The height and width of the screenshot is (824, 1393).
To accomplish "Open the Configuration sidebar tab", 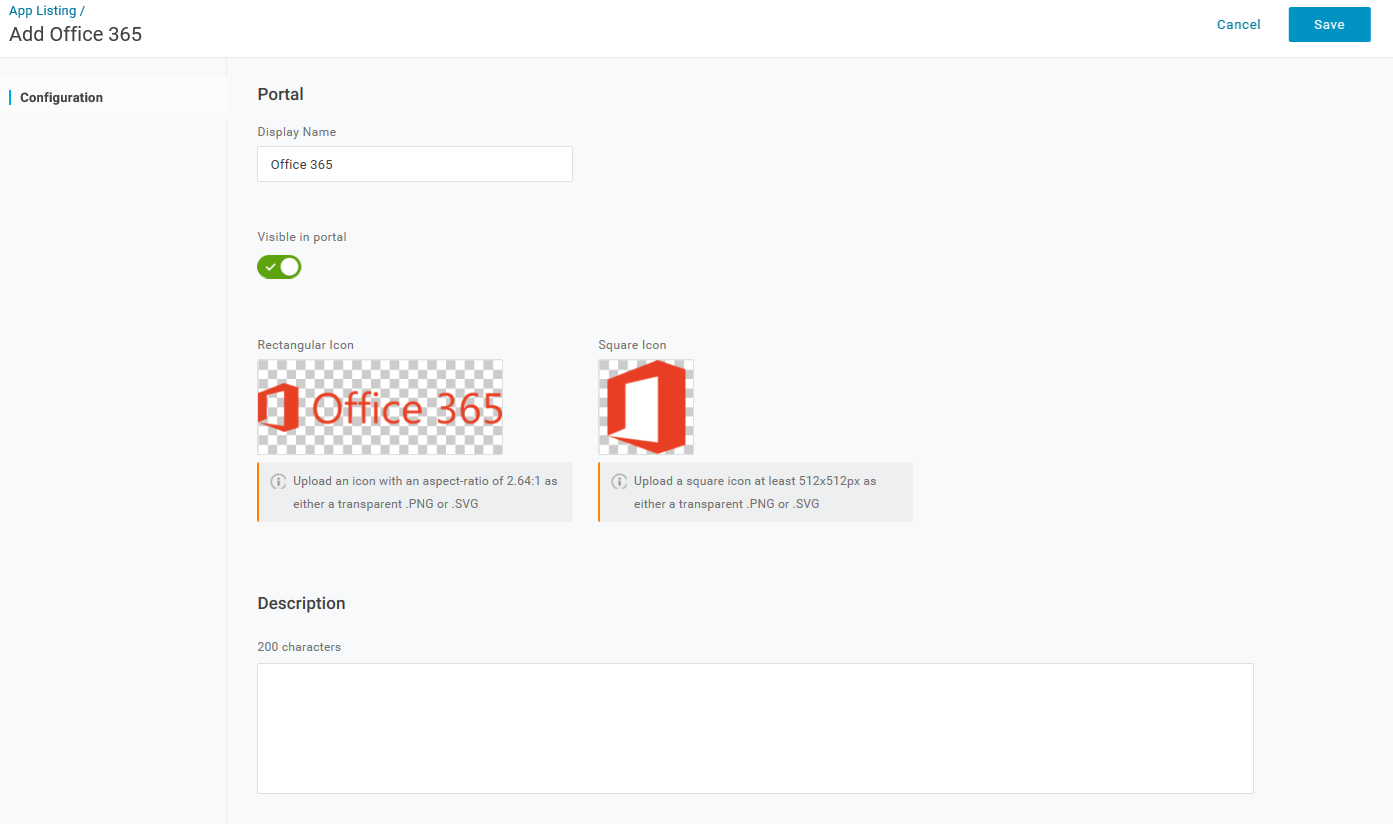I will click(x=113, y=98).
